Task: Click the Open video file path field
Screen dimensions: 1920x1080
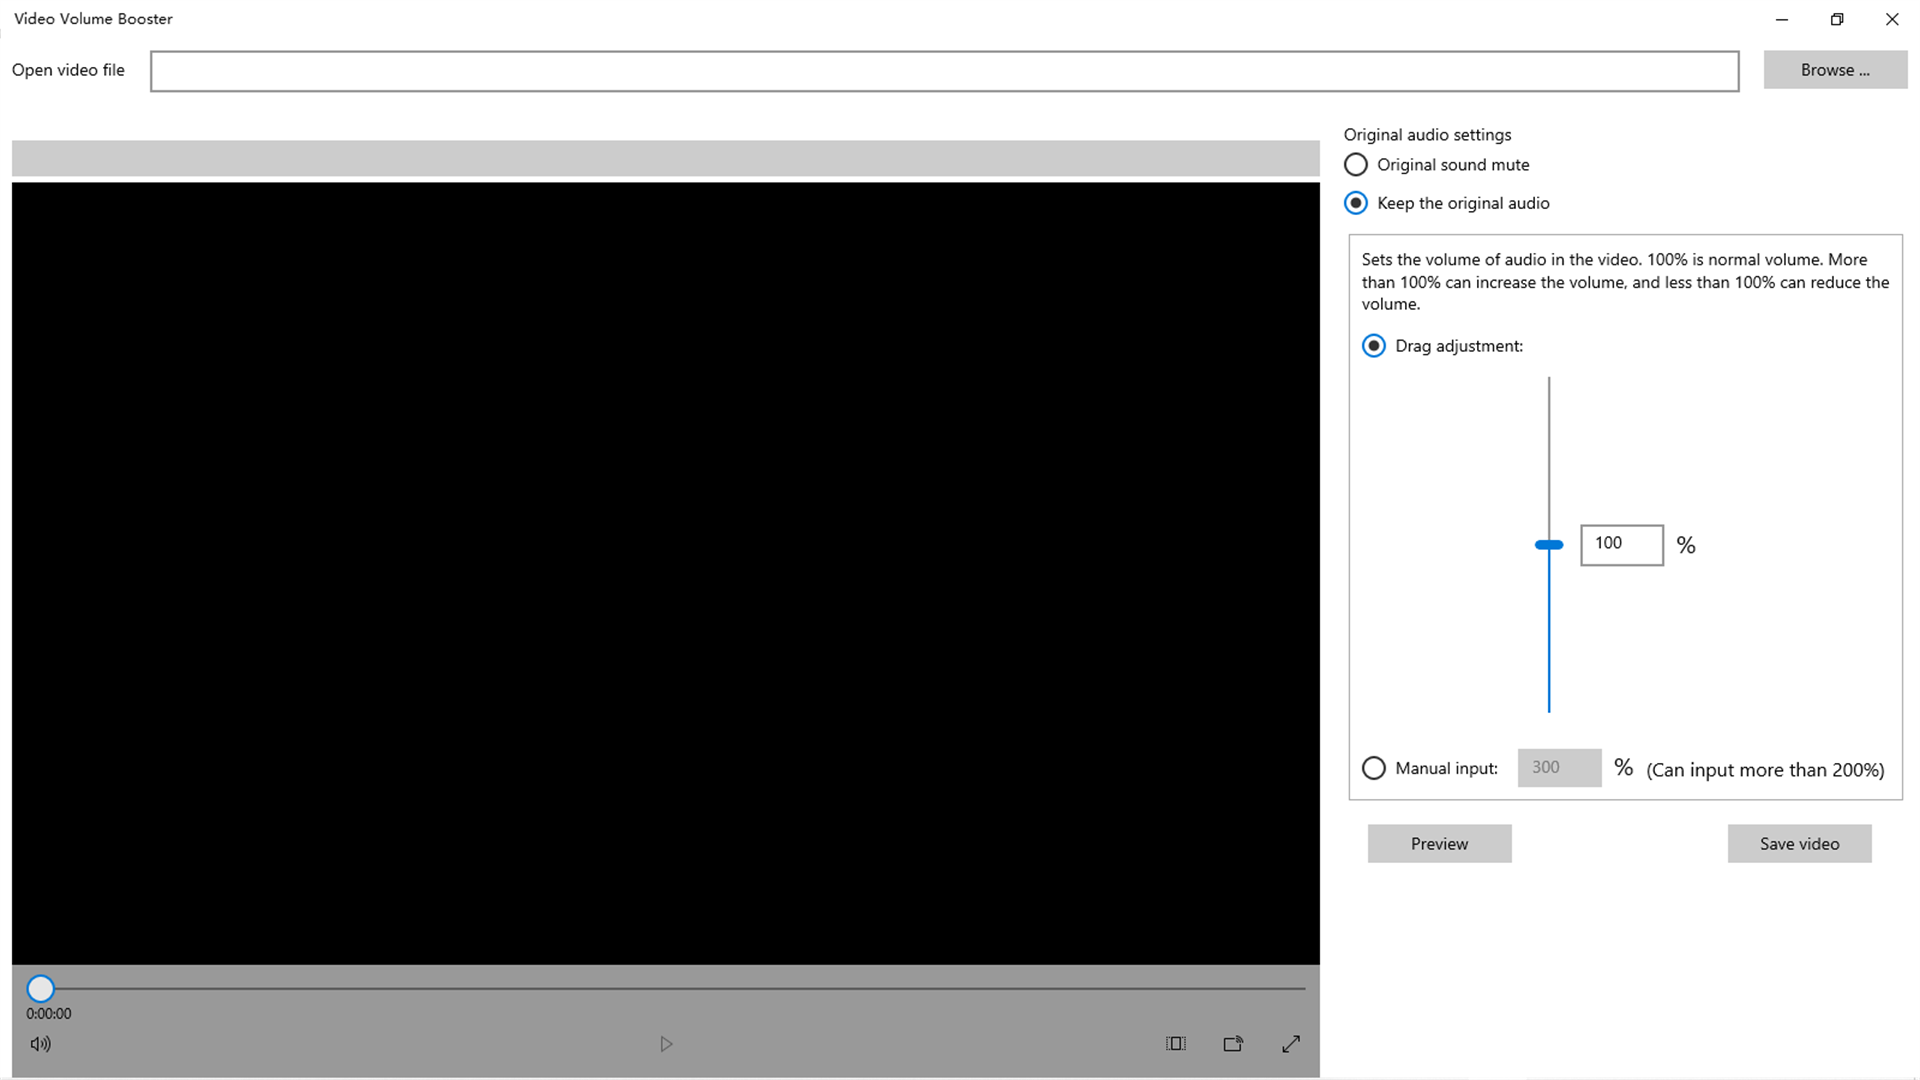Action: click(x=944, y=71)
